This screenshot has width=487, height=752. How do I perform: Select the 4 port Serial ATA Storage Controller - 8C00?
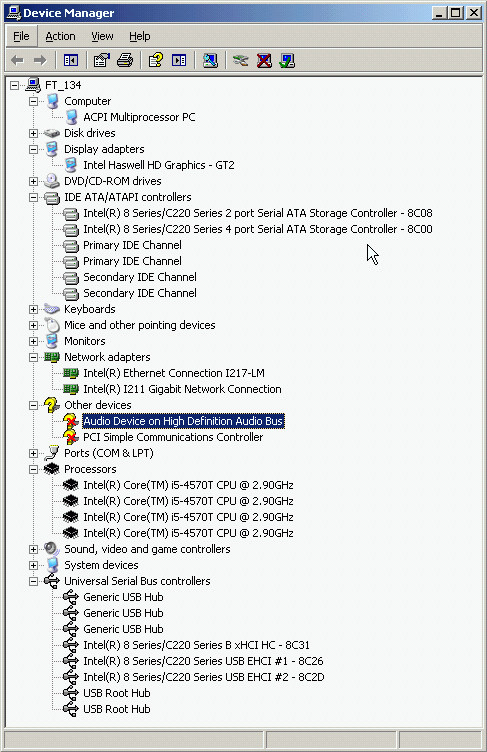pos(258,229)
